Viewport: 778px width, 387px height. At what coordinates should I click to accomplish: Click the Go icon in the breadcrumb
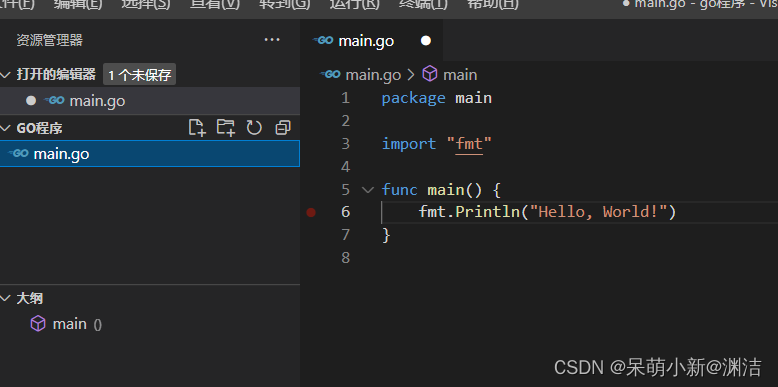[x=330, y=74]
